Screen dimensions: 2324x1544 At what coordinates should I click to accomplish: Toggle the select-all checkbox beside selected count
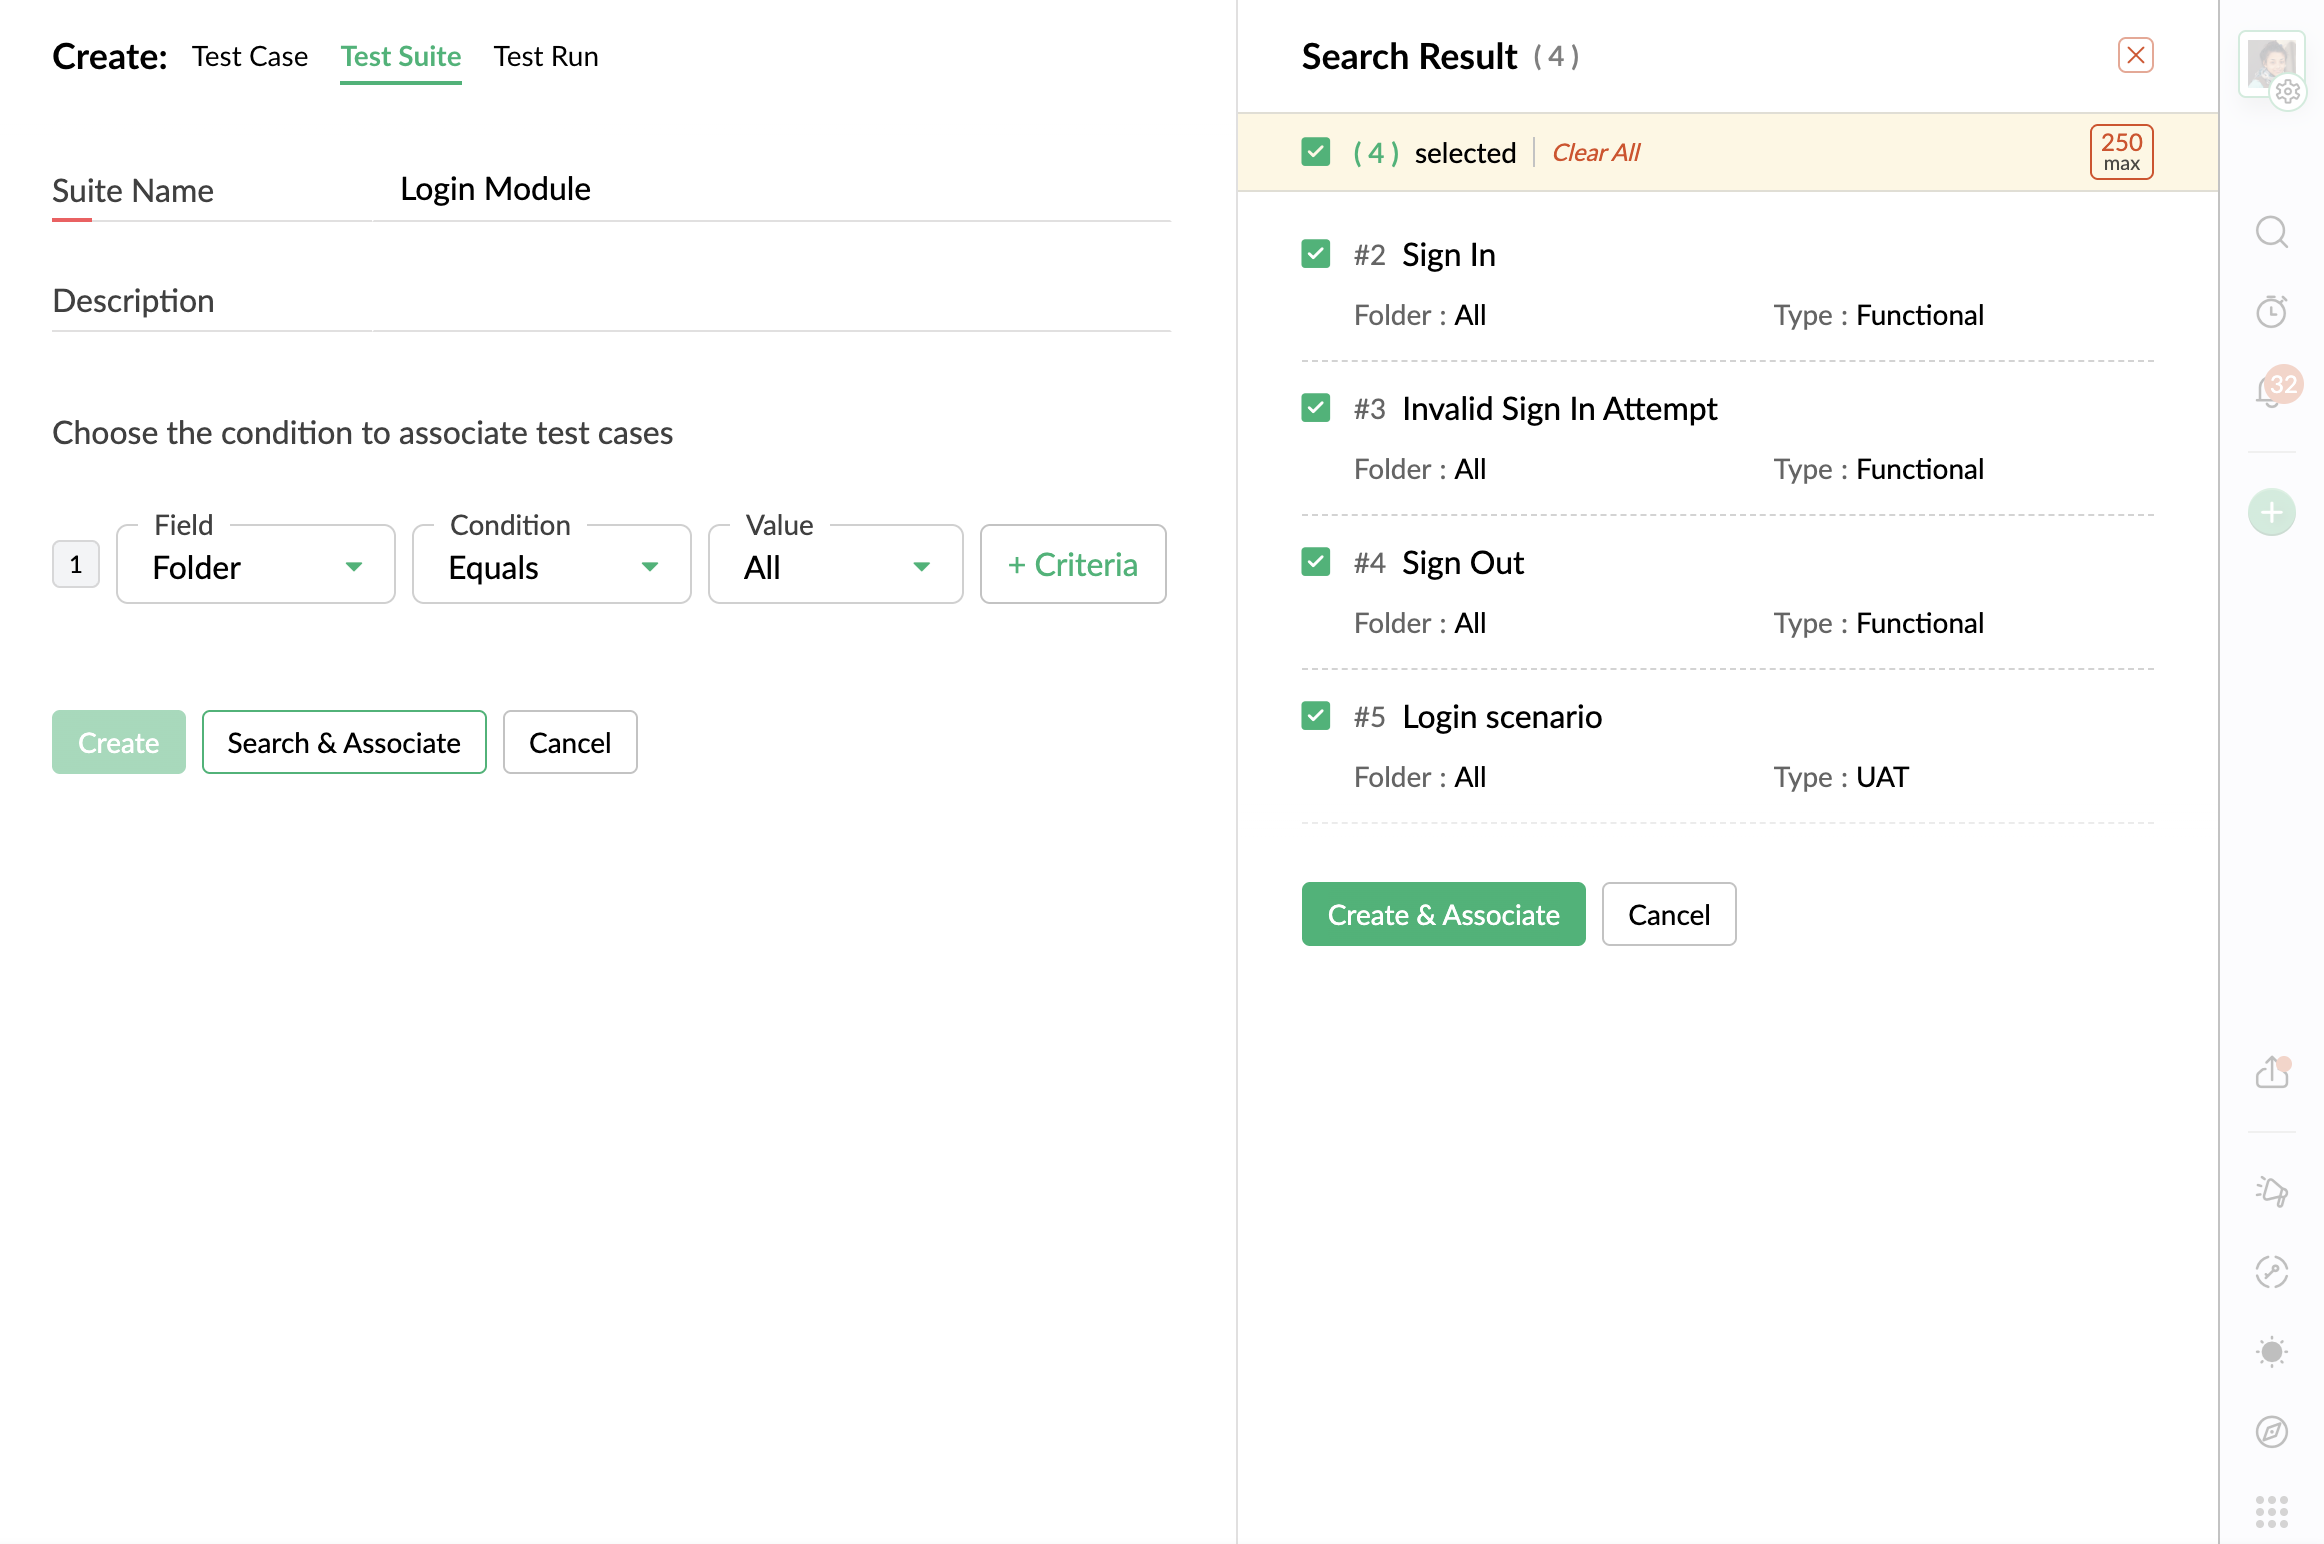[1315, 152]
